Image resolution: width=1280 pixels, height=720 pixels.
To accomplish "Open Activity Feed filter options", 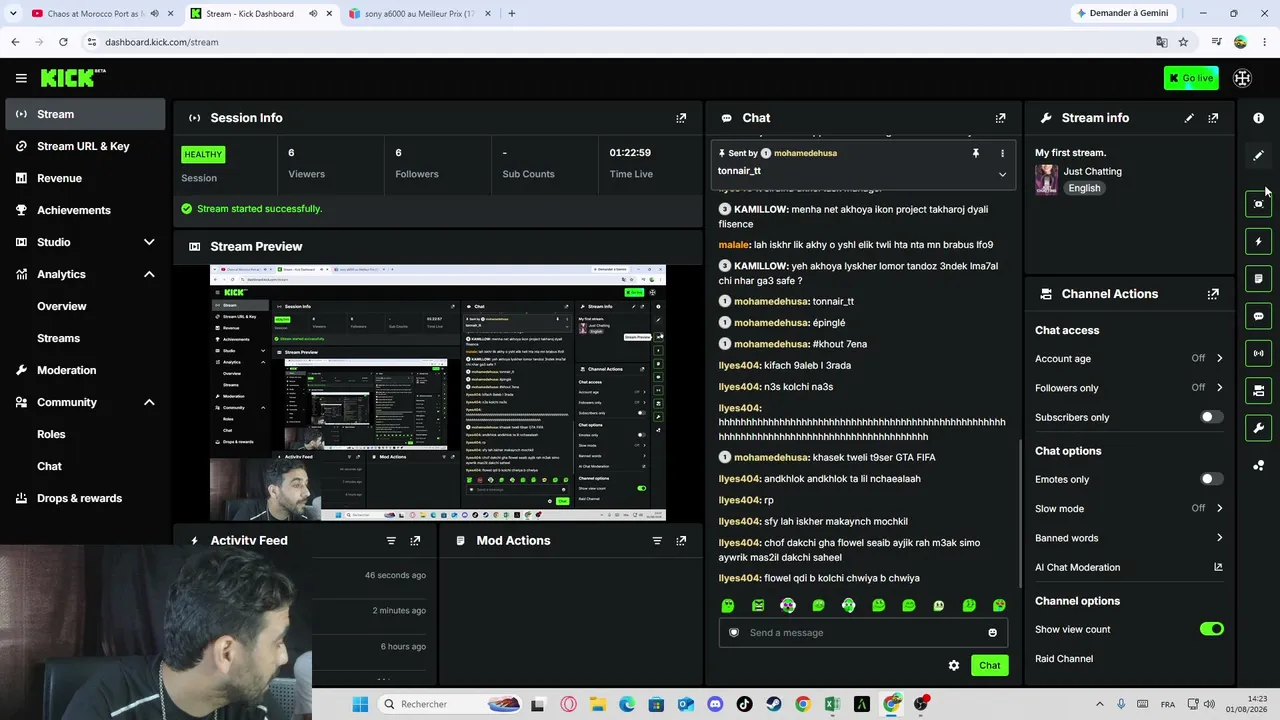I will coord(391,541).
